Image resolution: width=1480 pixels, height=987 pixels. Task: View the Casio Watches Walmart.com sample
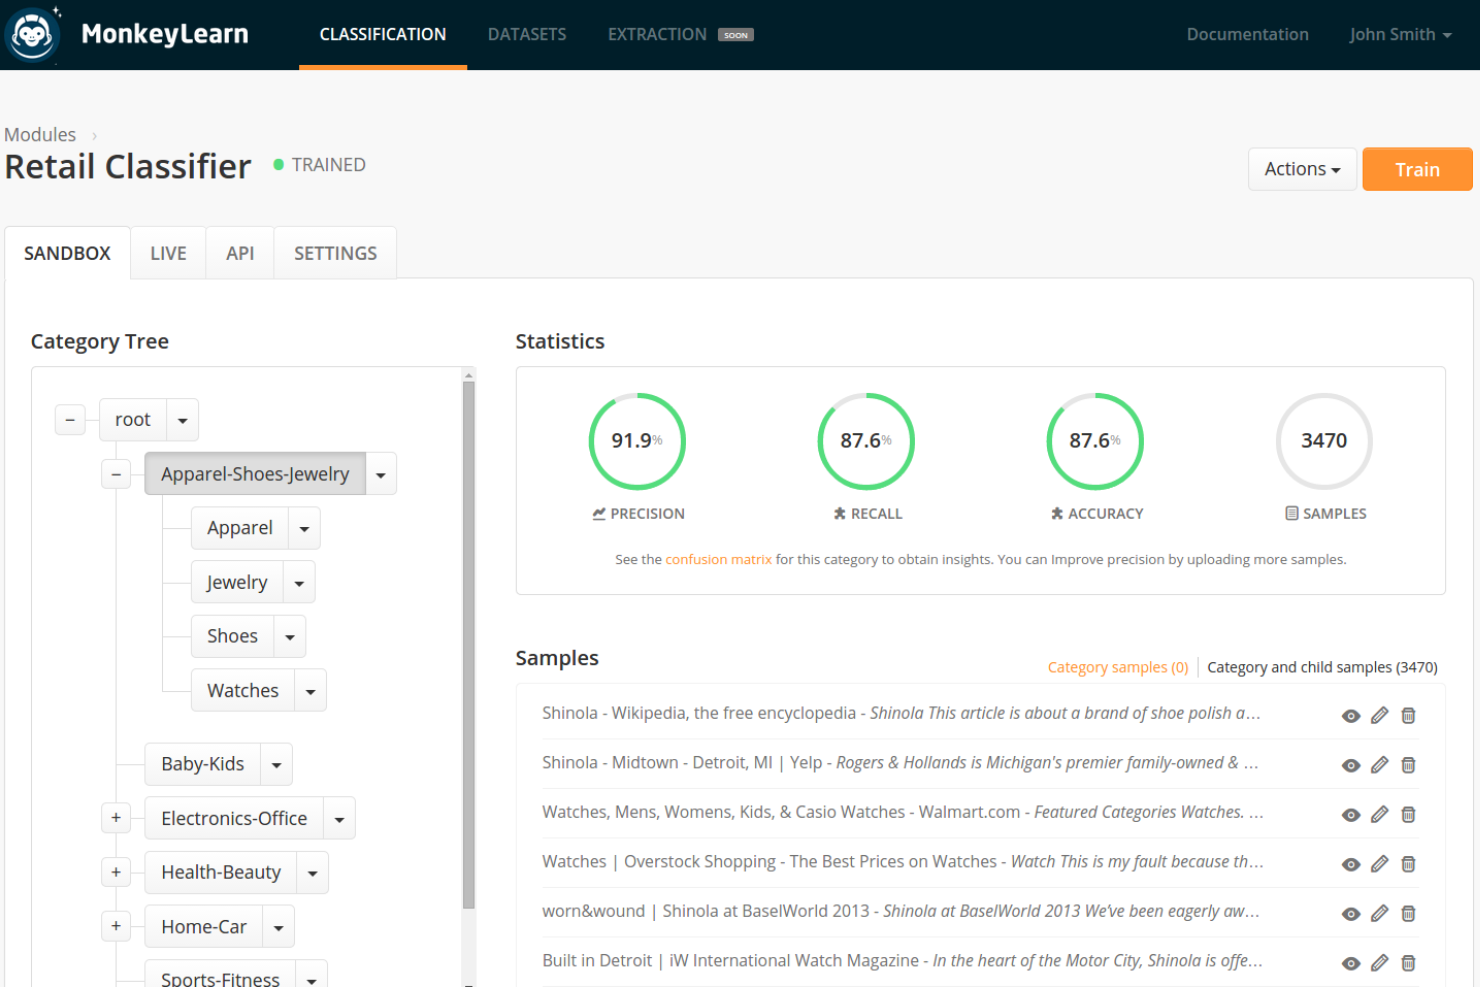point(1351,815)
